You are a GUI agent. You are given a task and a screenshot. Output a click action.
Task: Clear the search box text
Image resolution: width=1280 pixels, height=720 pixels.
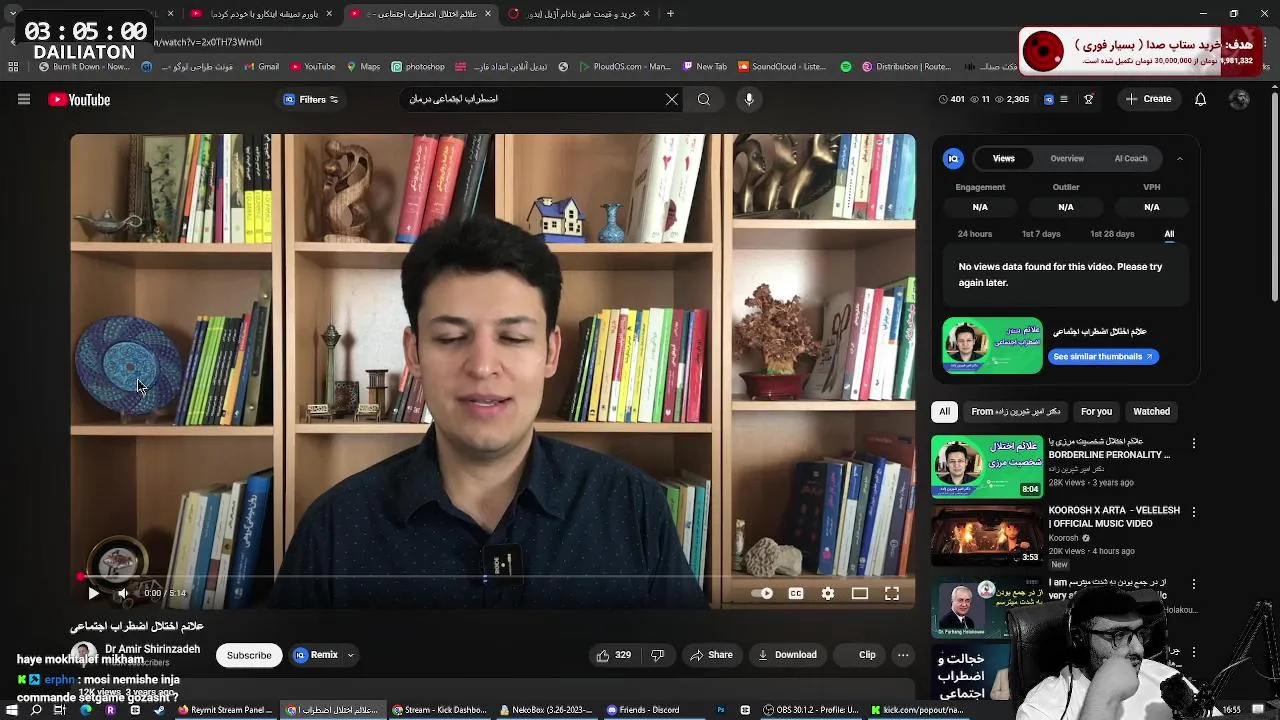pyautogui.click(x=672, y=99)
